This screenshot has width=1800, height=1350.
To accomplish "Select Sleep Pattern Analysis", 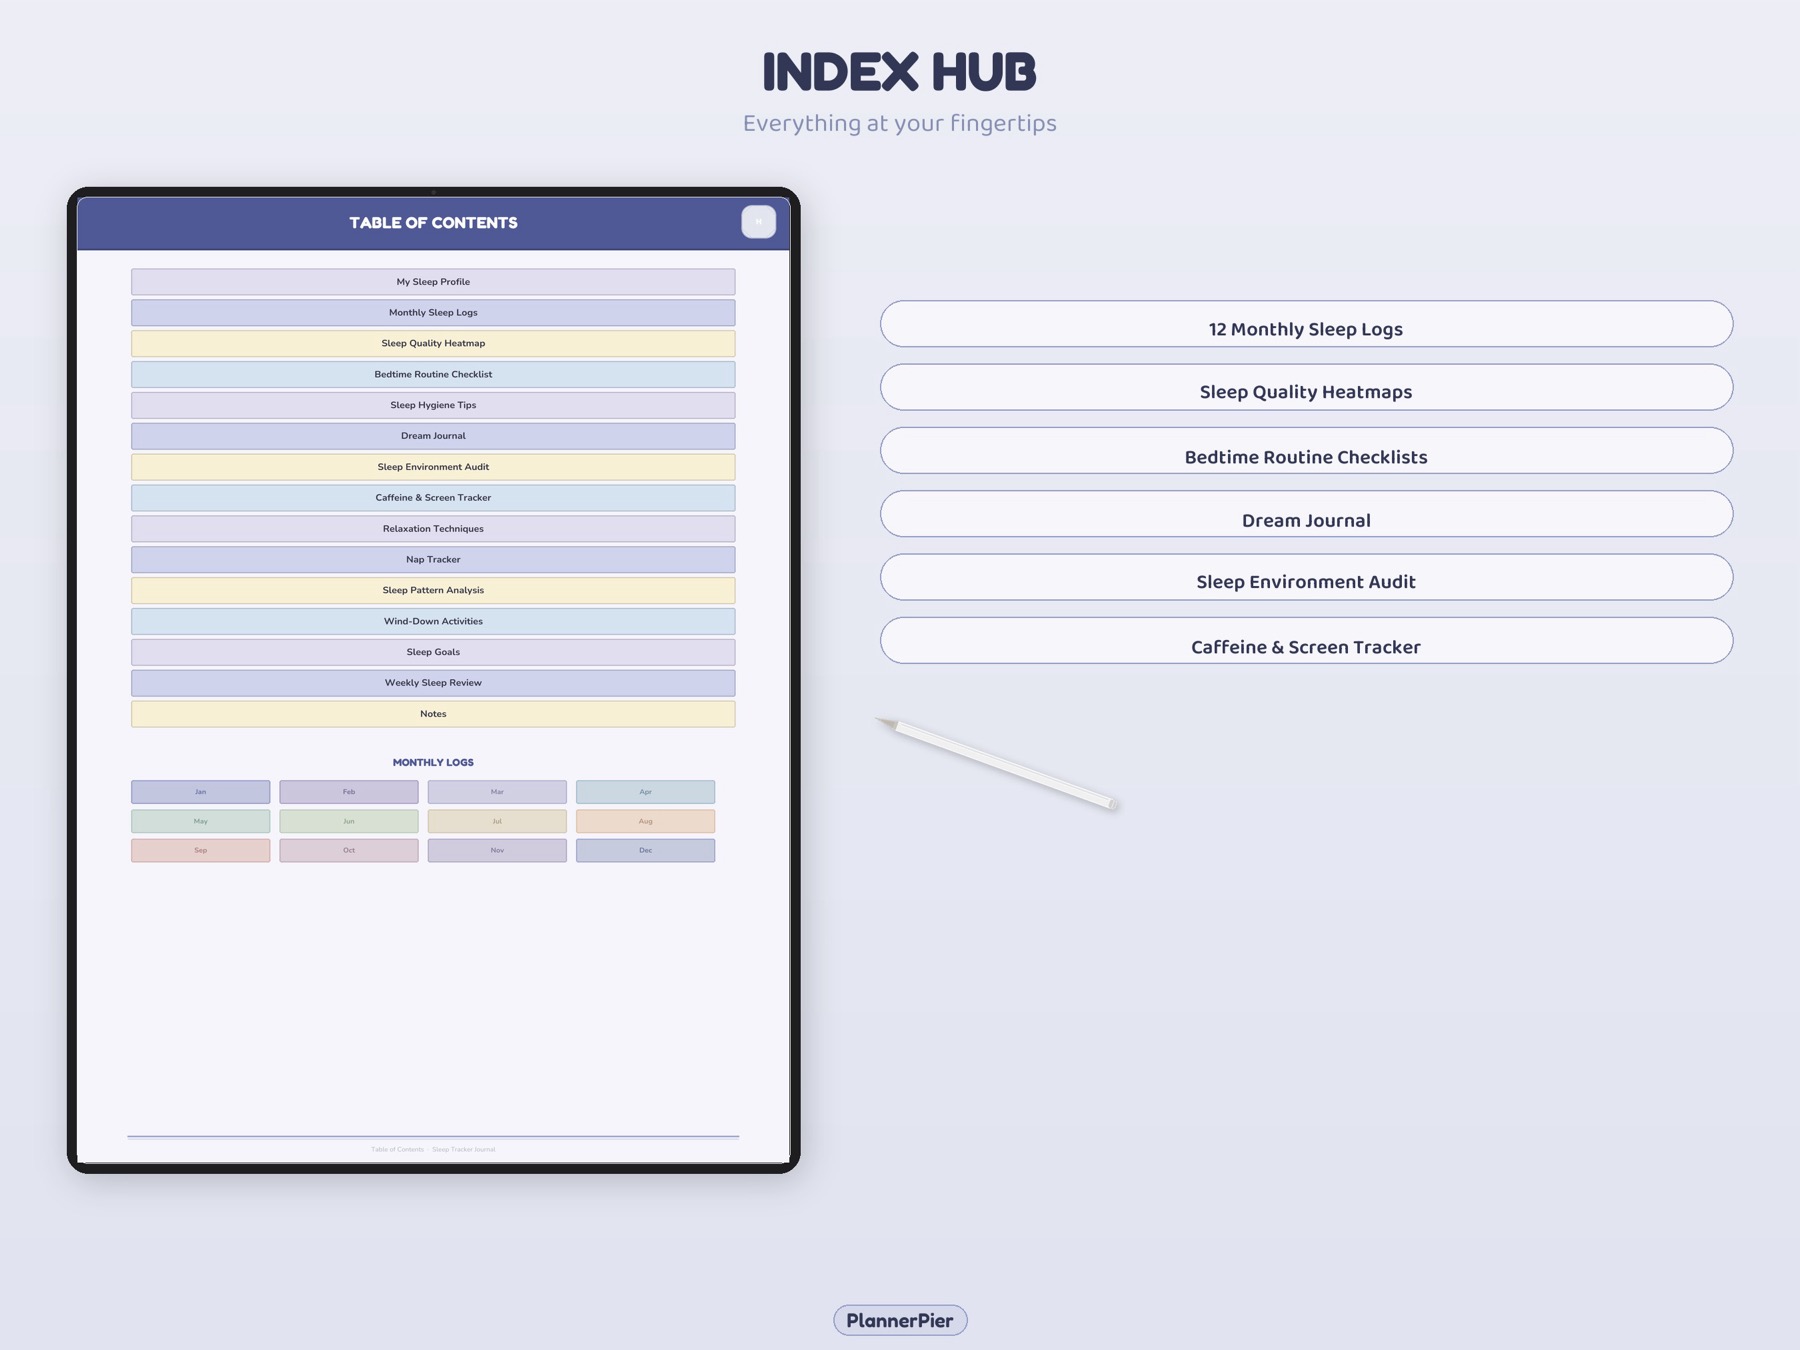I will (432, 590).
